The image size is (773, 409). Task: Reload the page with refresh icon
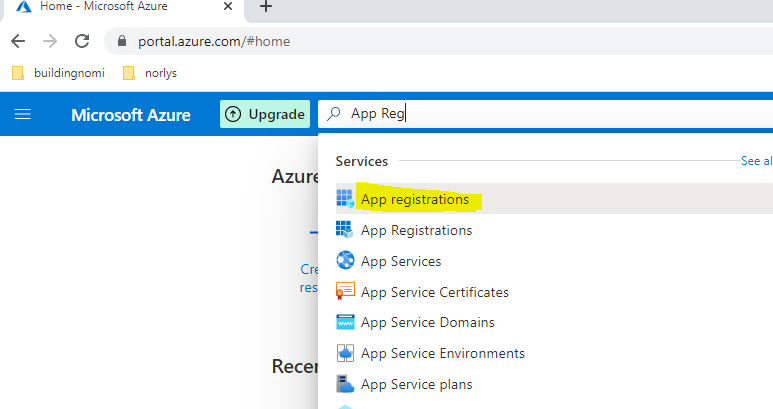pos(82,41)
